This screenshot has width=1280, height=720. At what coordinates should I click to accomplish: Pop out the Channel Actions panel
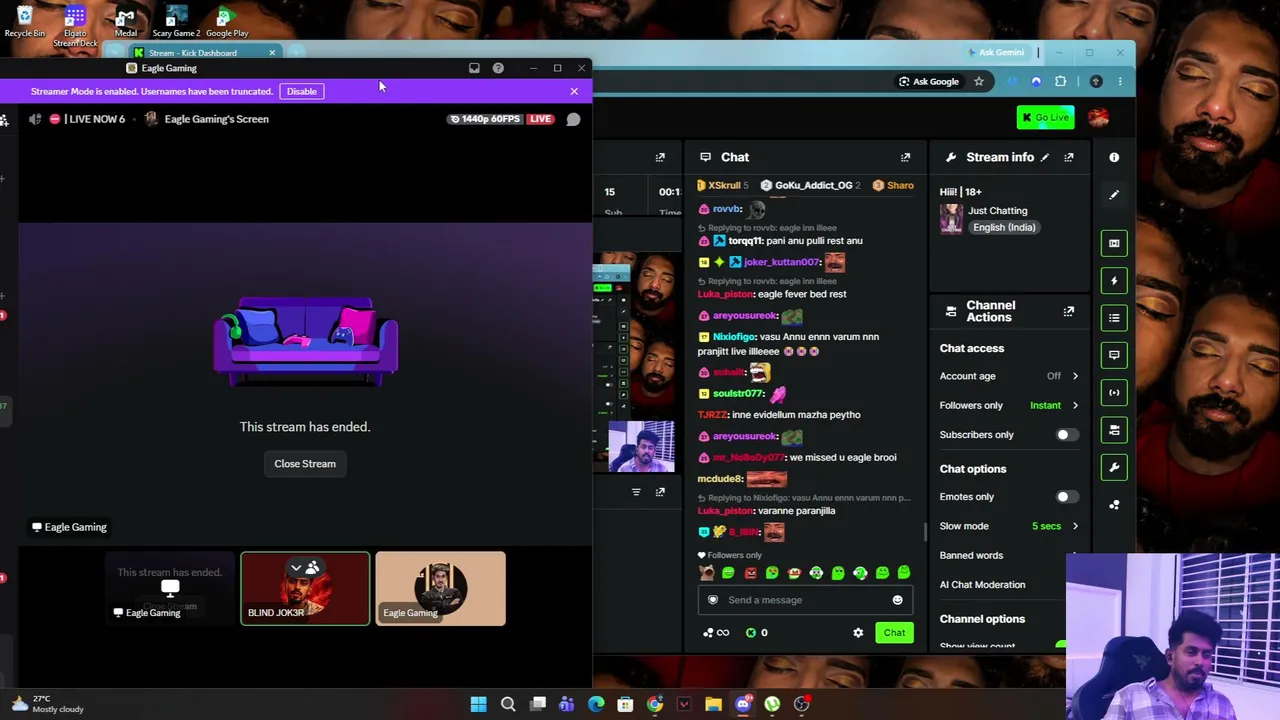[1069, 311]
